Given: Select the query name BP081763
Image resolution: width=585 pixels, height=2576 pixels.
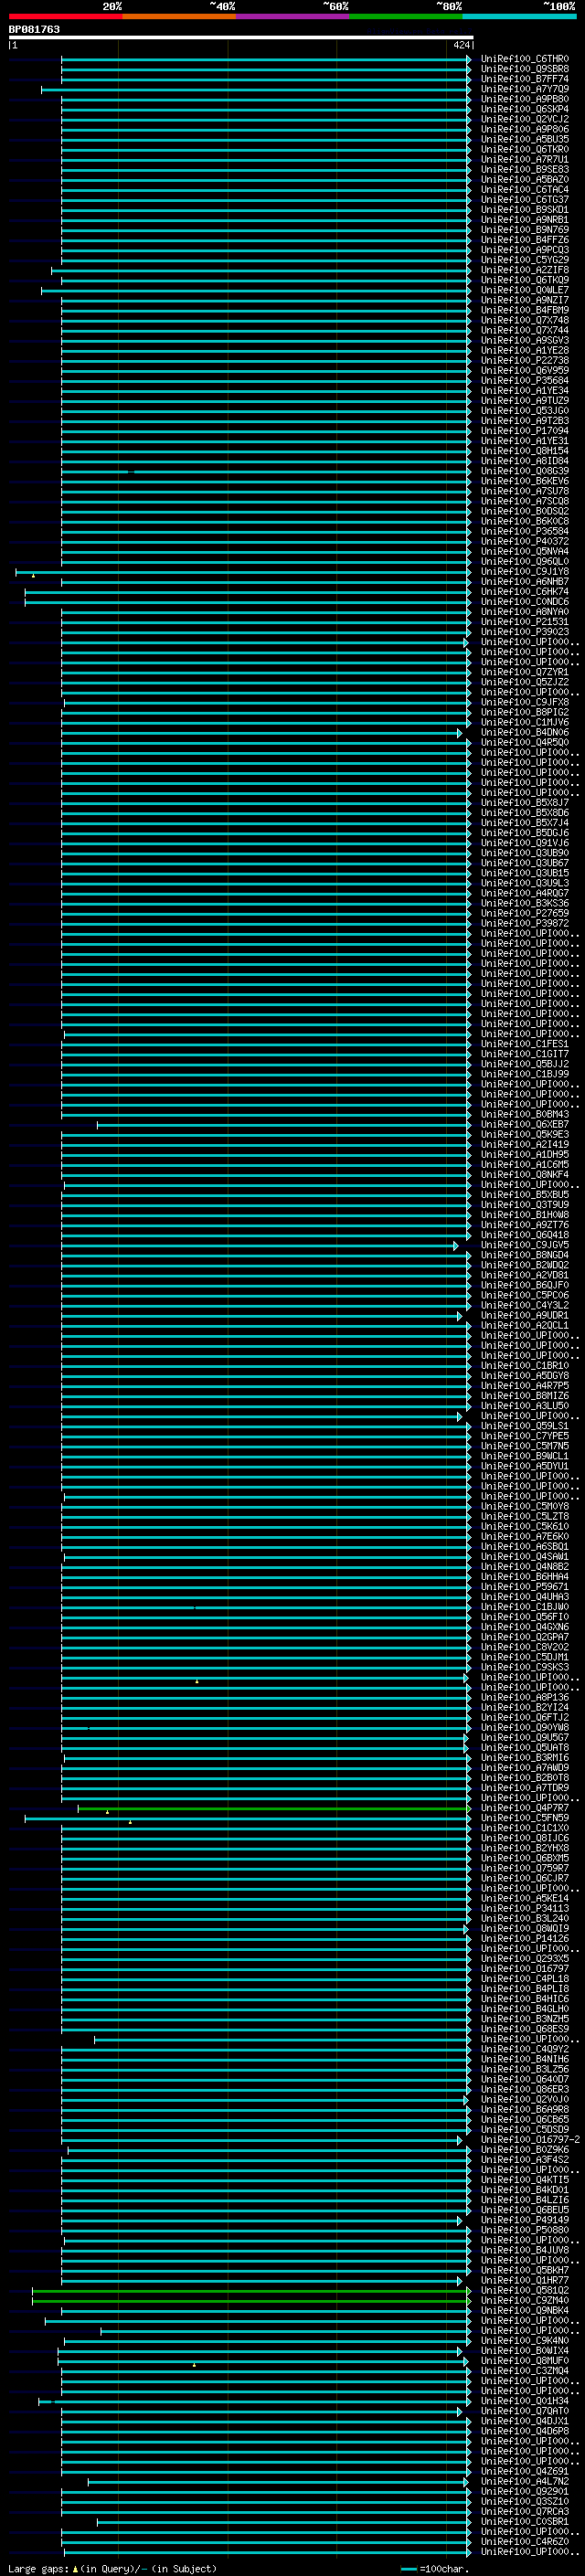Looking at the screenshot, I should pos(34,29).
